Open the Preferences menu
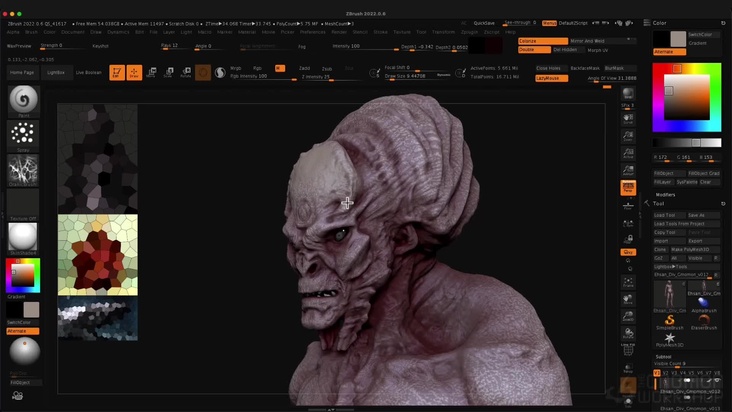This screenshot has height=412, width=732. 312,32
